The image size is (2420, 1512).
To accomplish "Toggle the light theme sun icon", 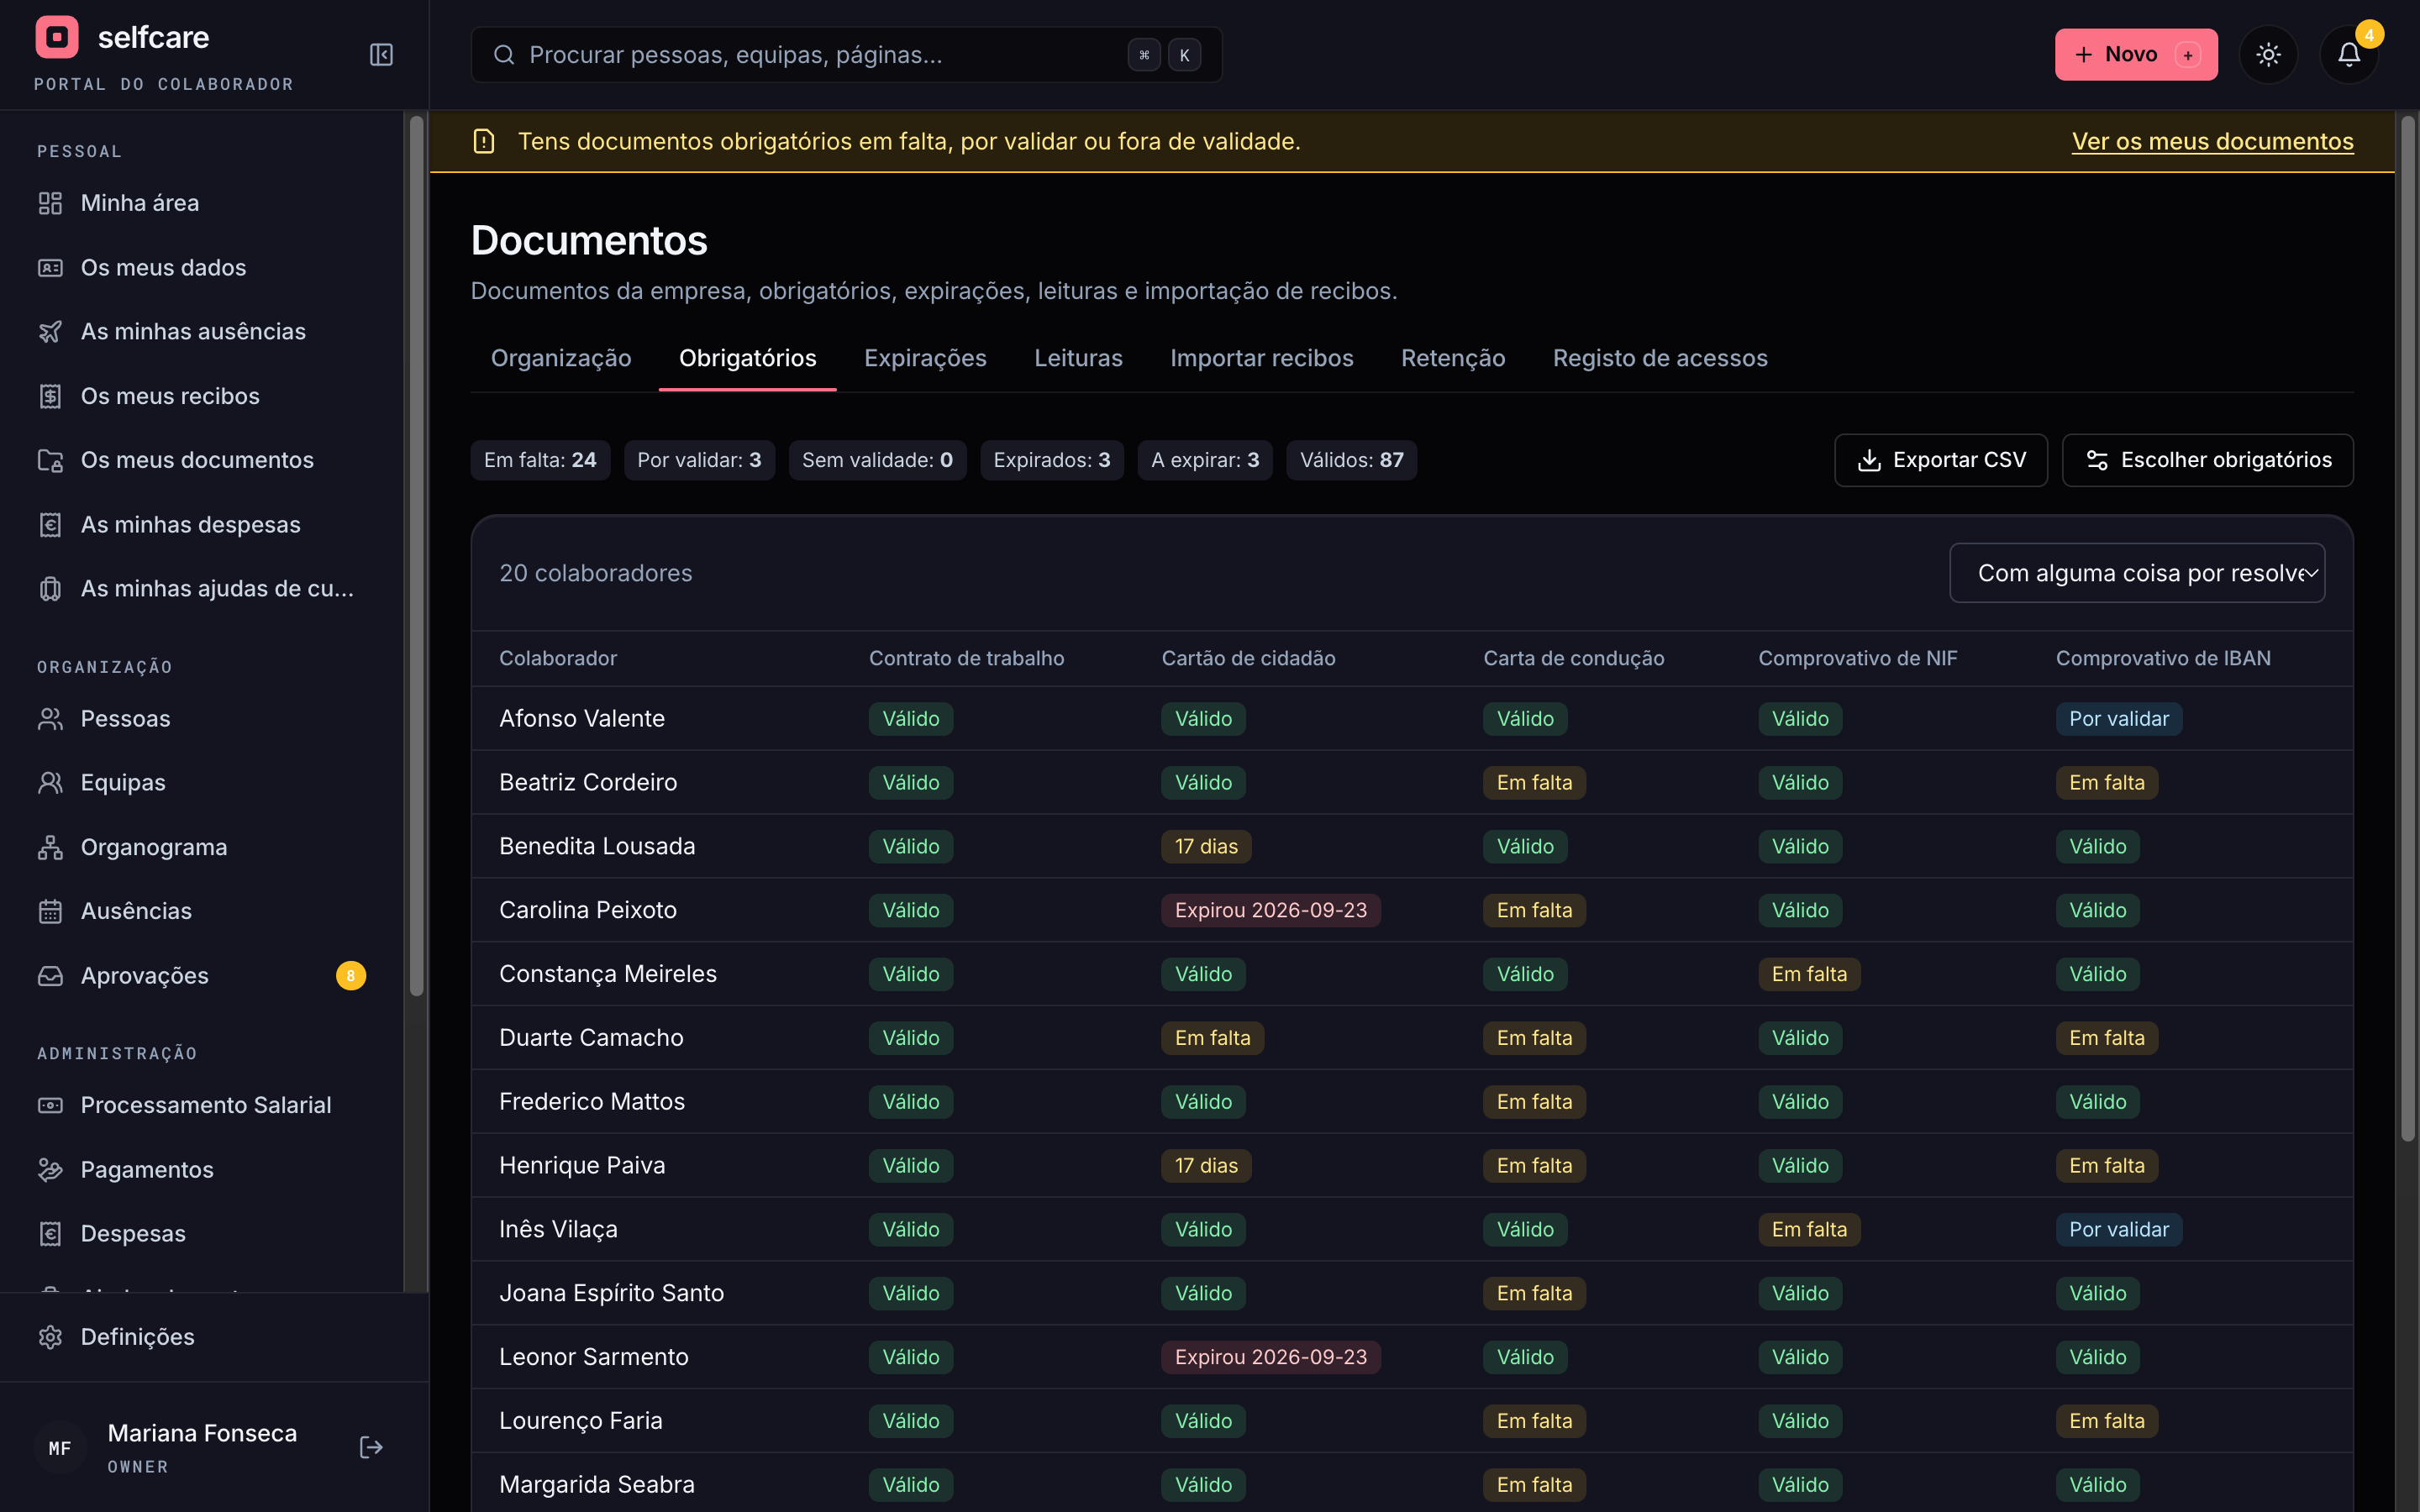I will (x=2268, y=55).
